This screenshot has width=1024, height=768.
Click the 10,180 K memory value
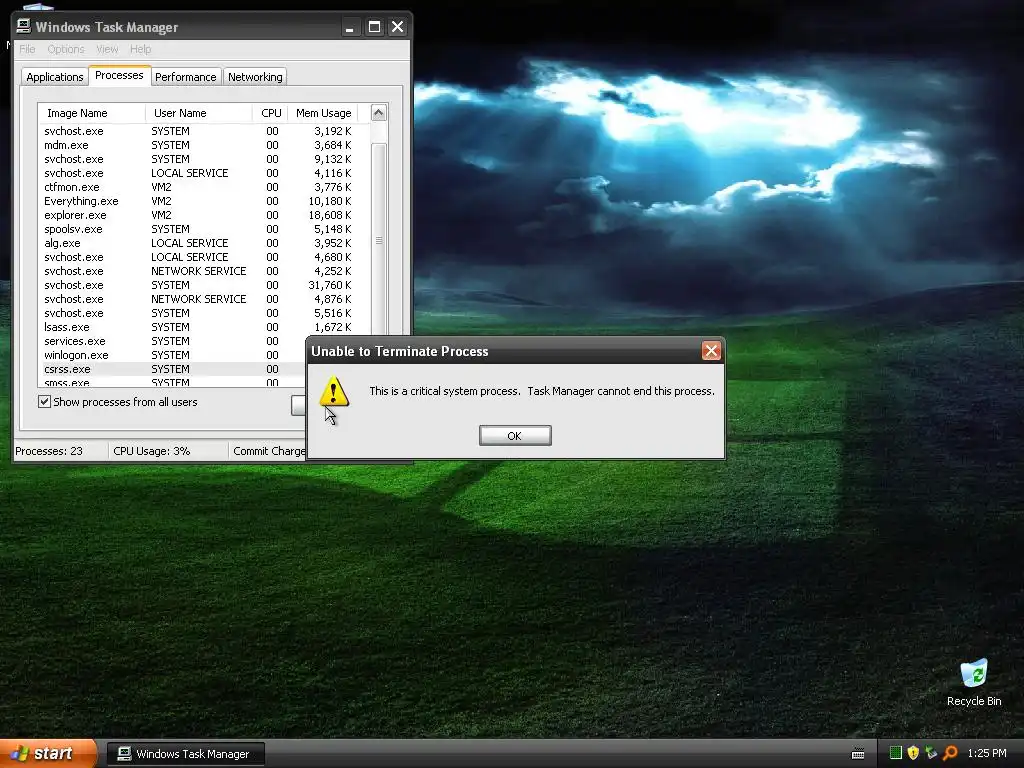[x=330, y=201]
